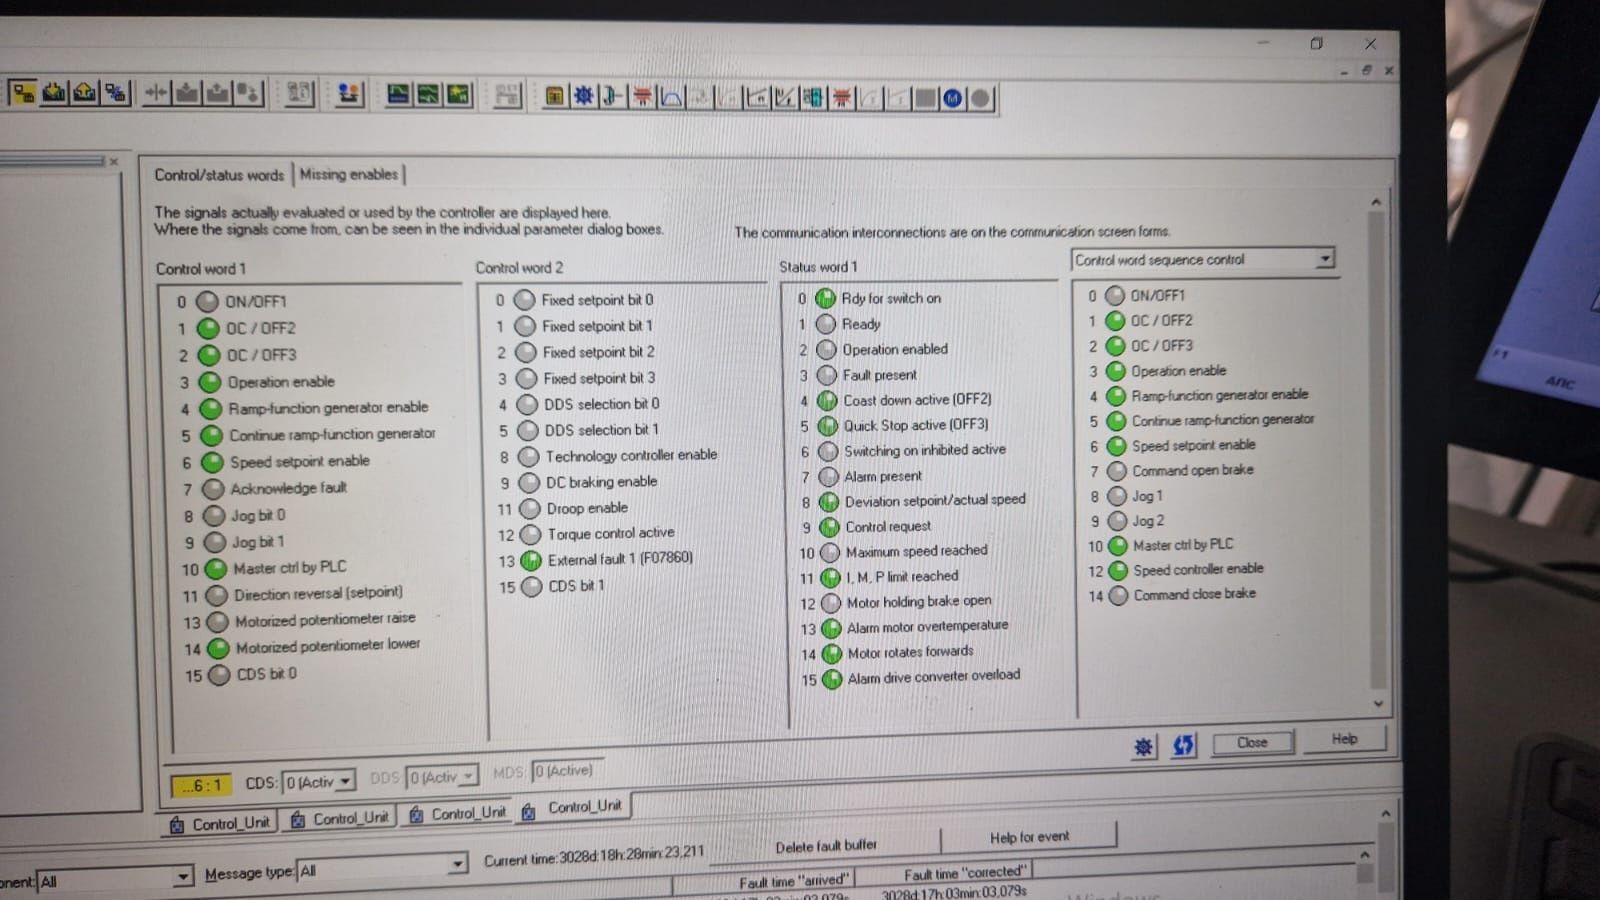This screenshot has width=1600, height=900.
Task: Click the U/f characteristic icon in toolbar
Action: tap(785, 97)
